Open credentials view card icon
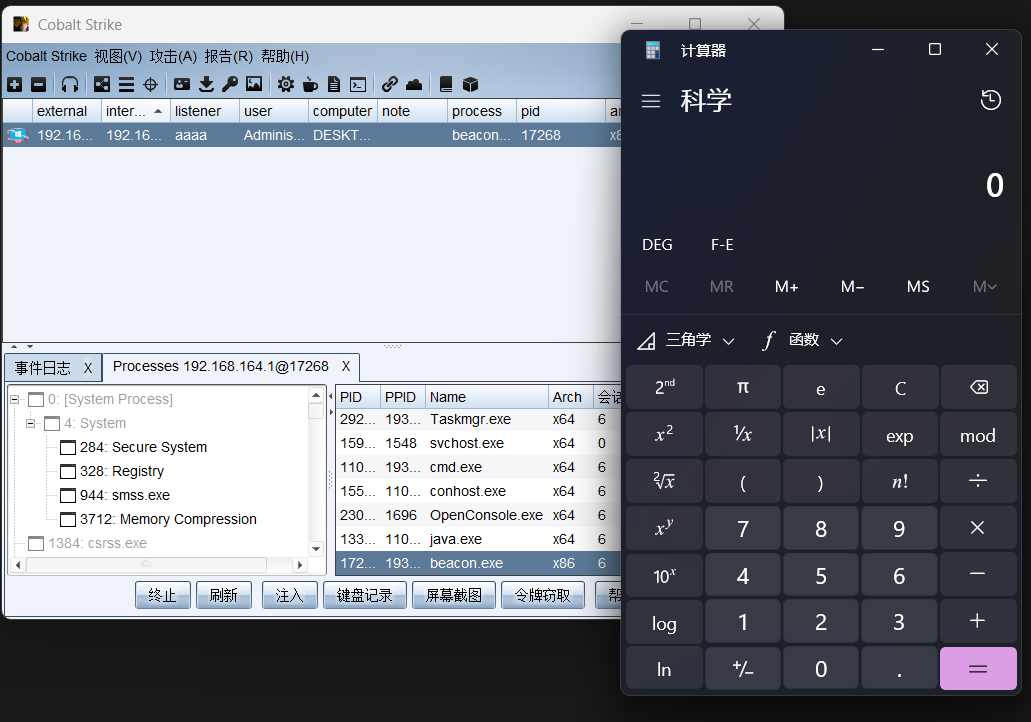The image size is (1031, 722). coord(181,84)
